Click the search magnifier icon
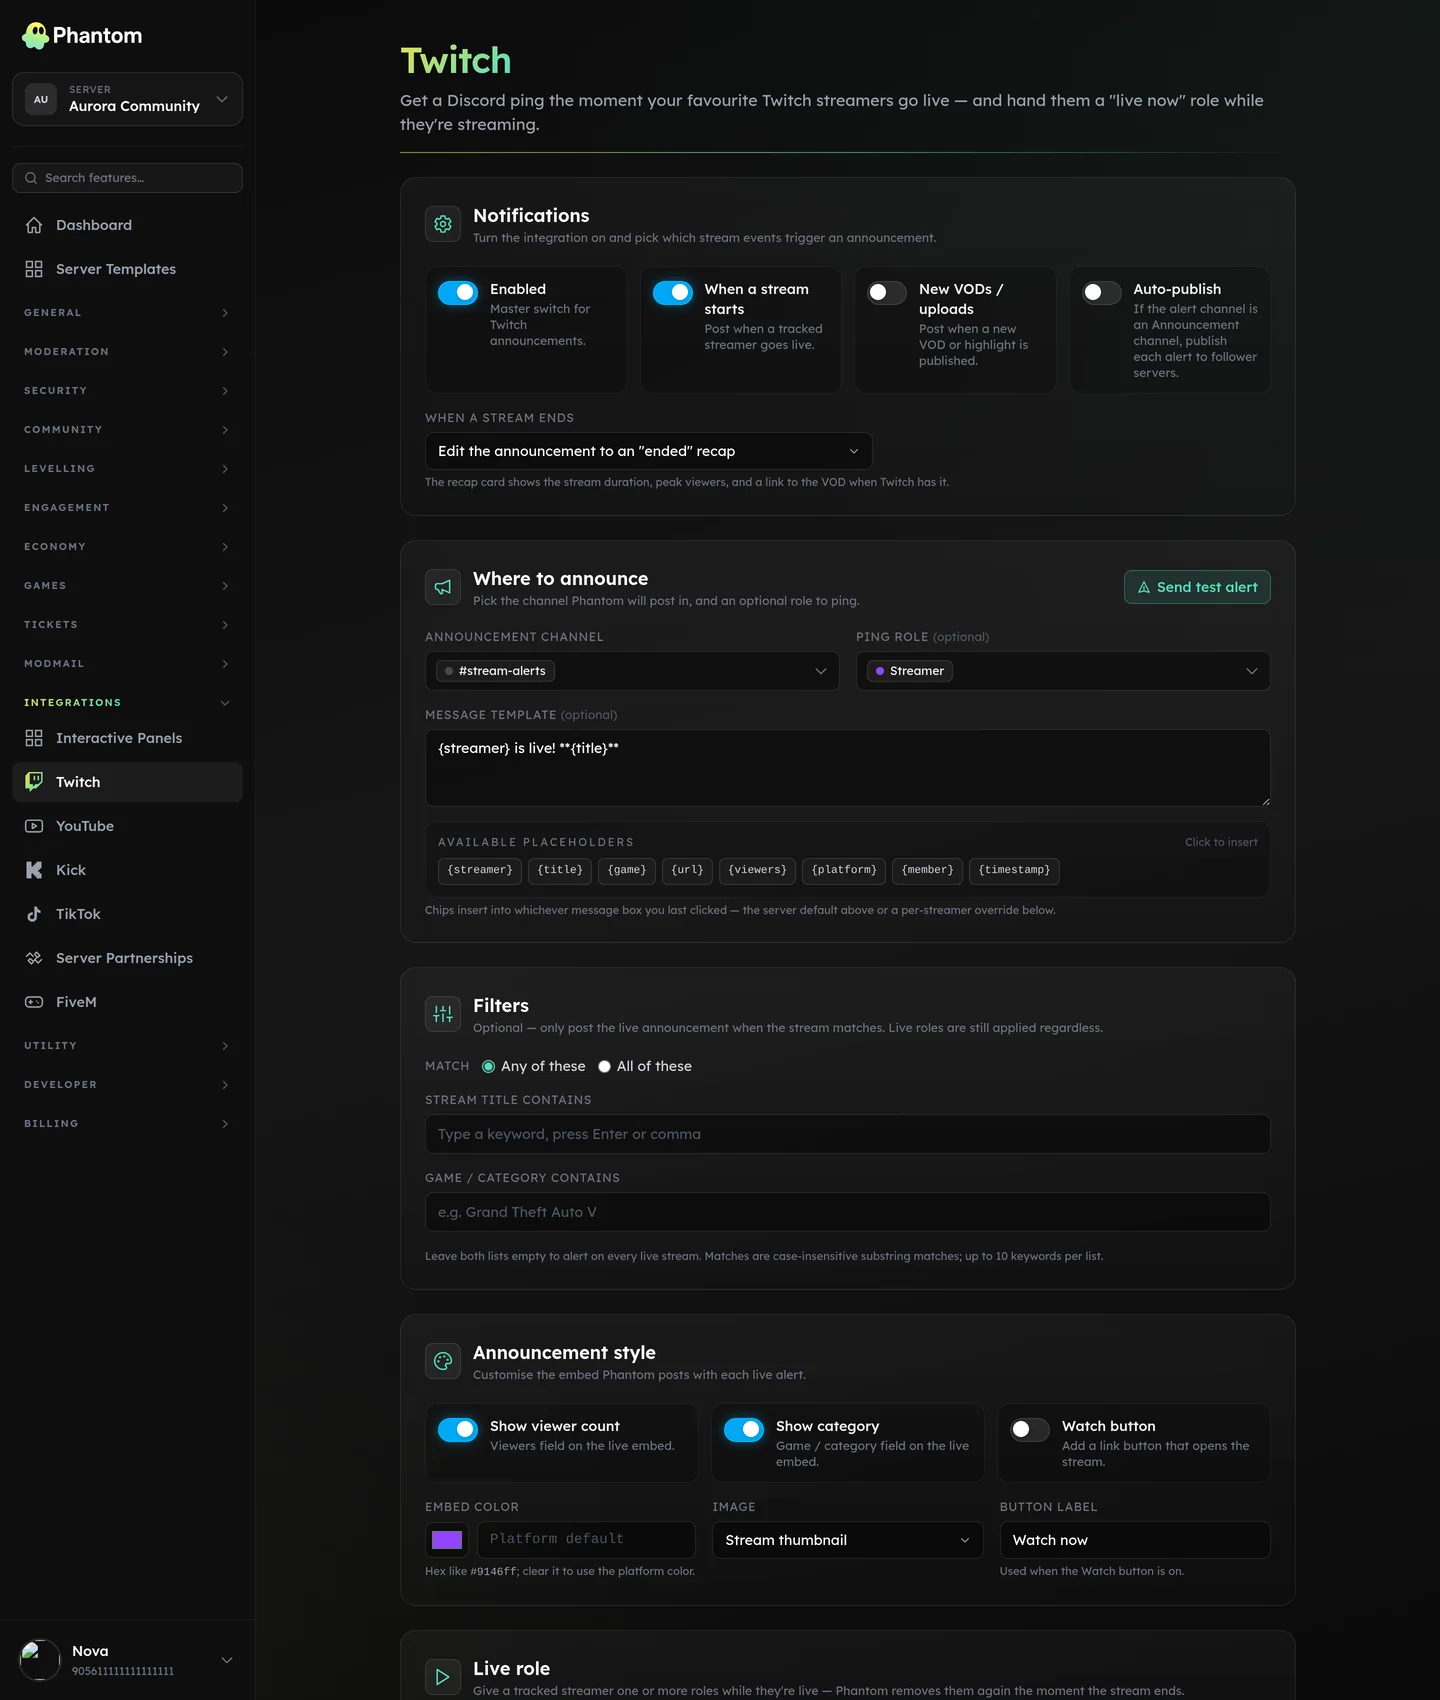This screenshot has width=1440, height=1700. (x=31, y=178)
